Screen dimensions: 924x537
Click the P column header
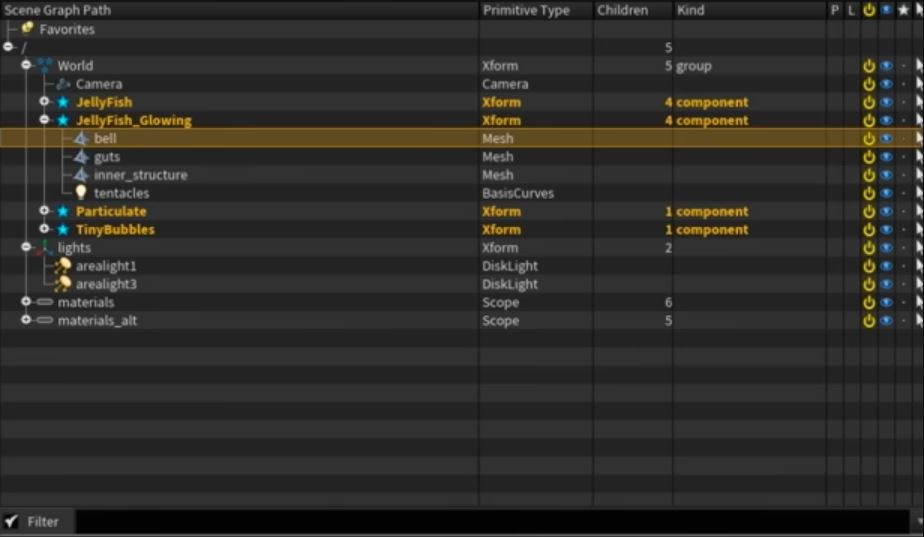tap(834, 10)
